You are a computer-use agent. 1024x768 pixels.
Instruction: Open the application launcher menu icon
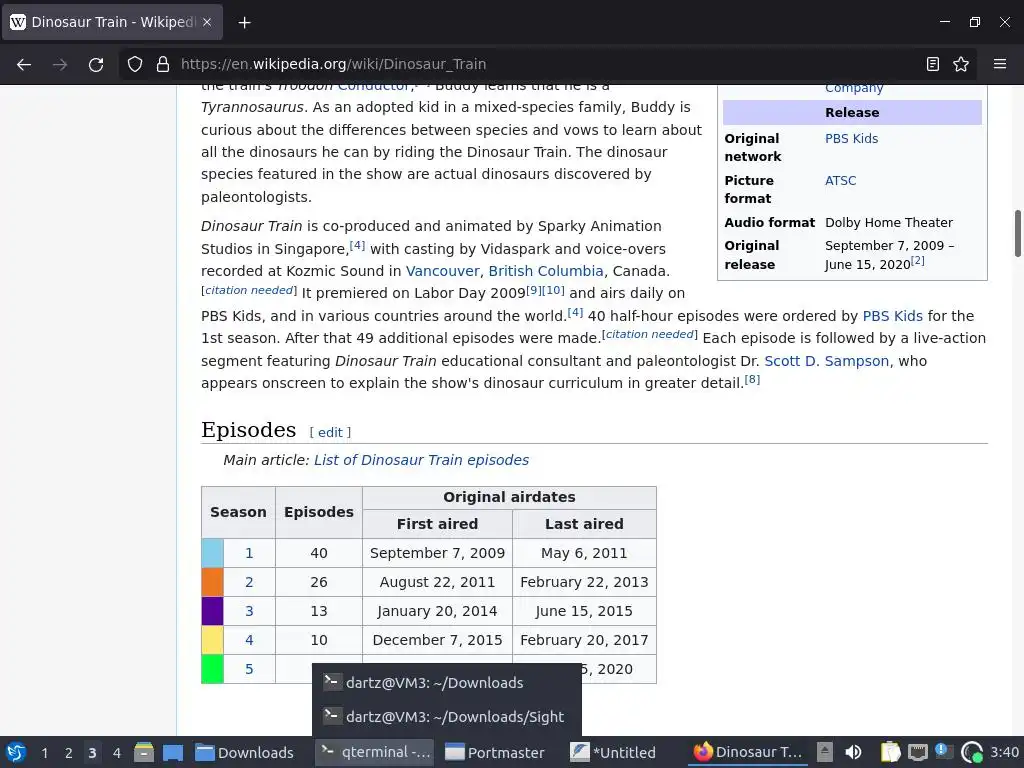click(16, 752)
